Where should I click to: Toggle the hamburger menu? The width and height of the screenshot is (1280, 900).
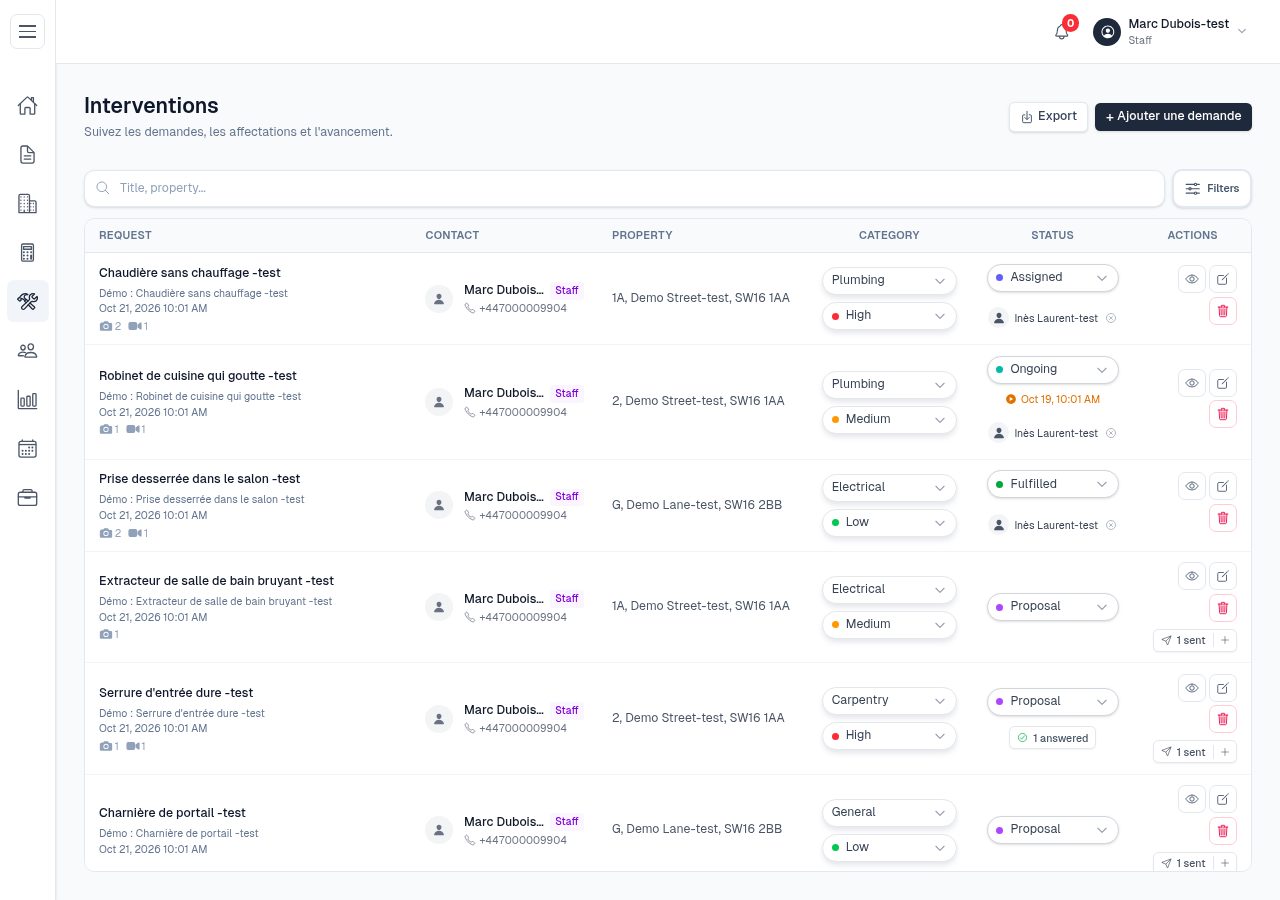pos(27,31)
